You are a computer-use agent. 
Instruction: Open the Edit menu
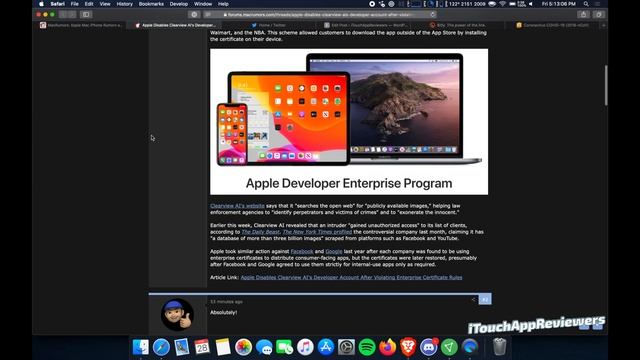pyautogui.click(x=89, y=4)
